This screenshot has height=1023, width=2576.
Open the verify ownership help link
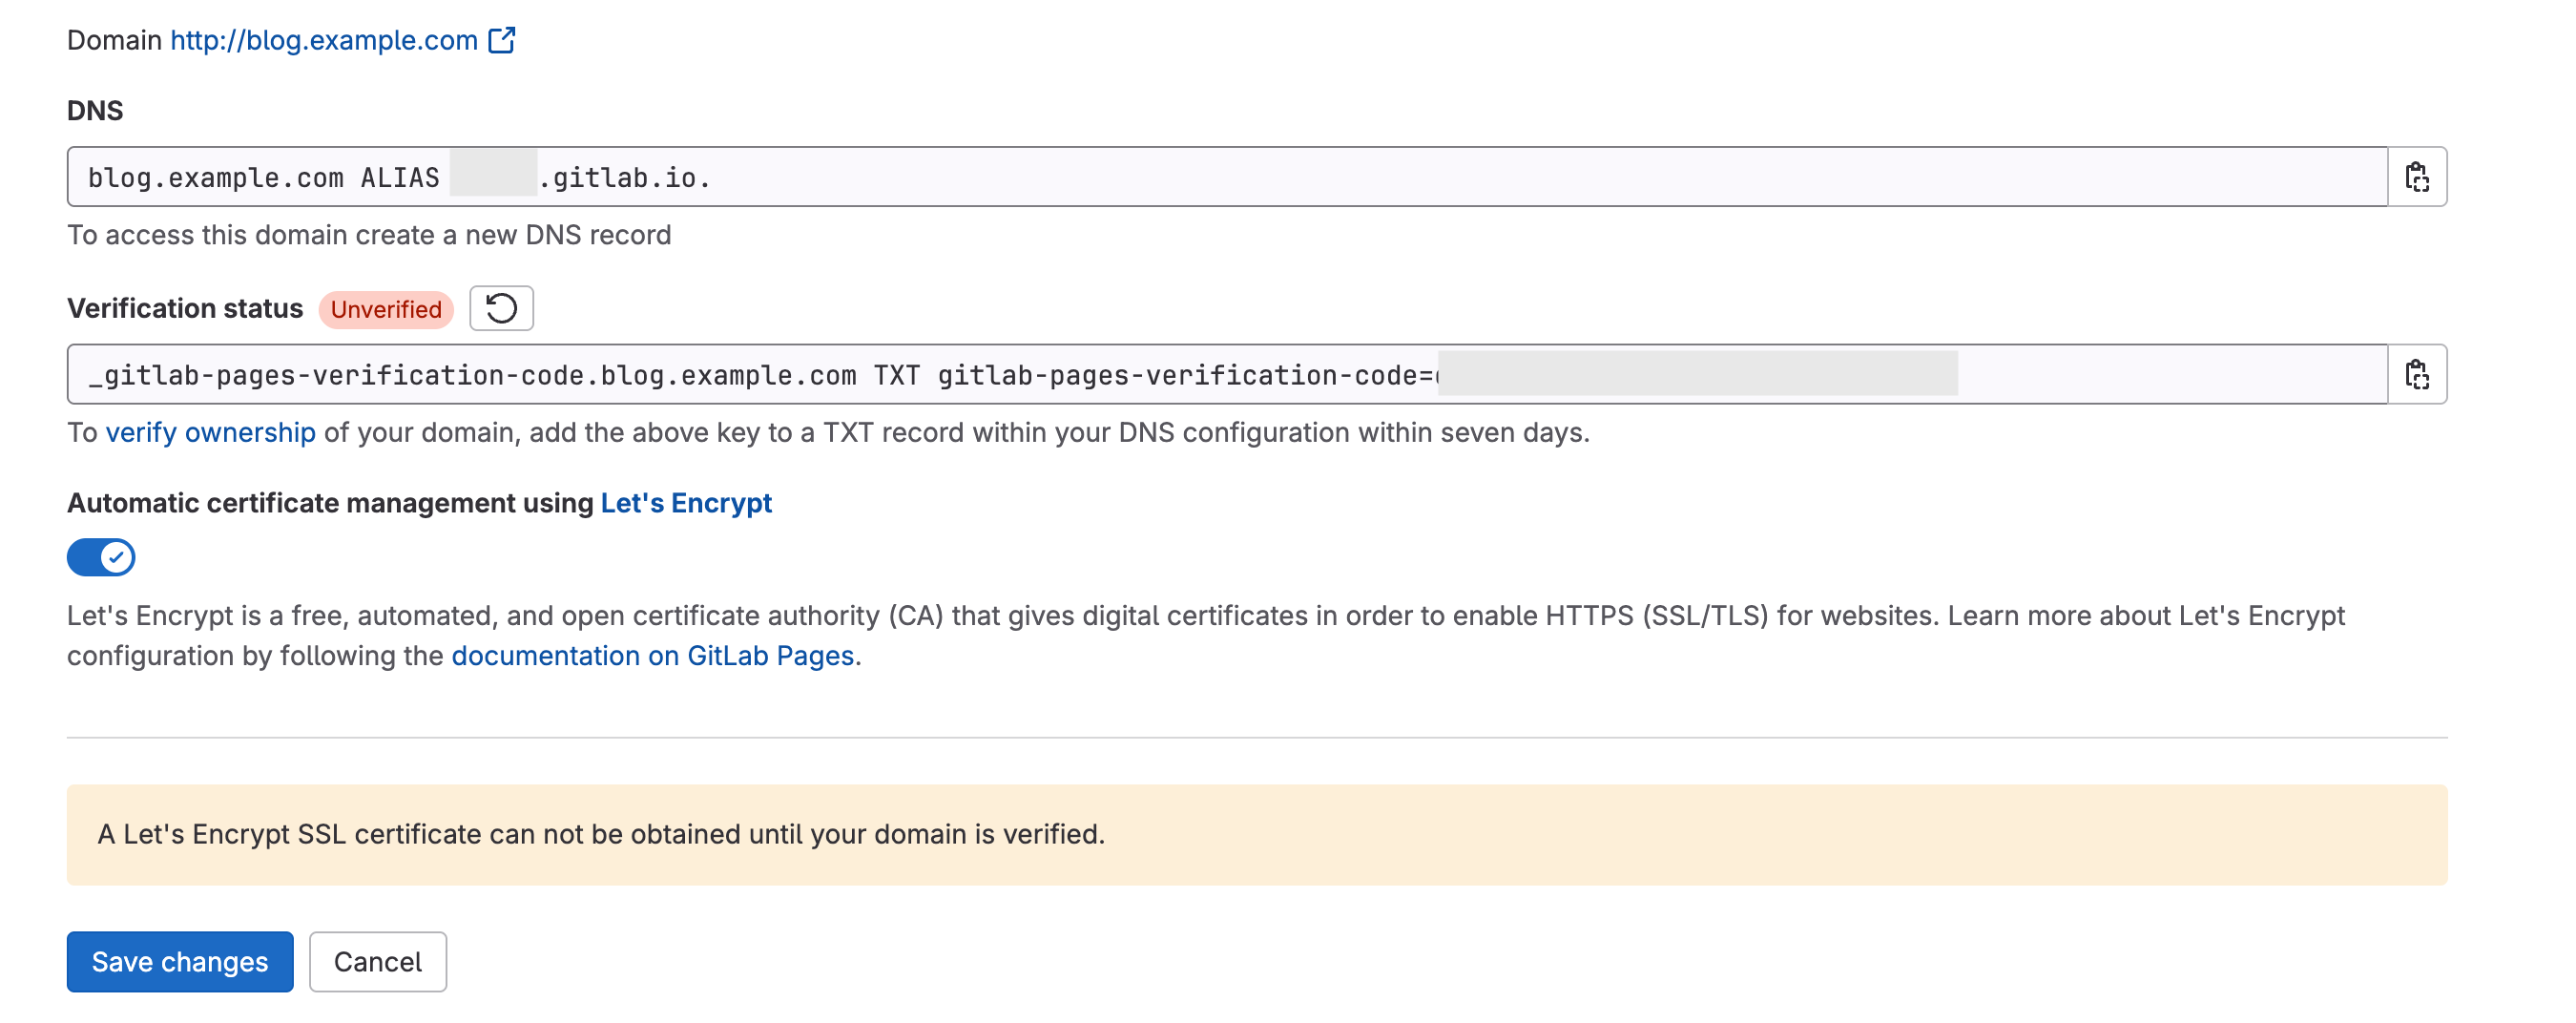pyautogui.click(x=210, y=432)
